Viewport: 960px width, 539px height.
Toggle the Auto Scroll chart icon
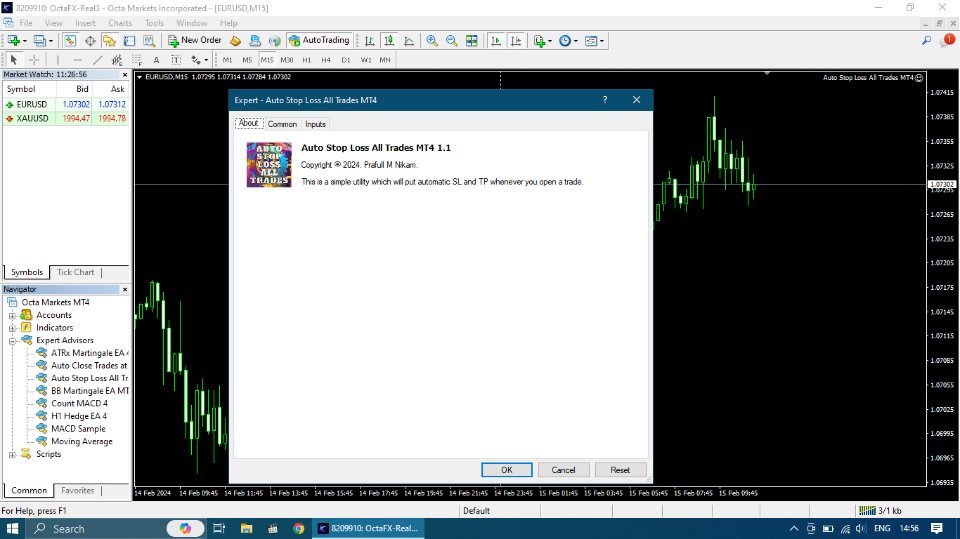click(496, 40)
